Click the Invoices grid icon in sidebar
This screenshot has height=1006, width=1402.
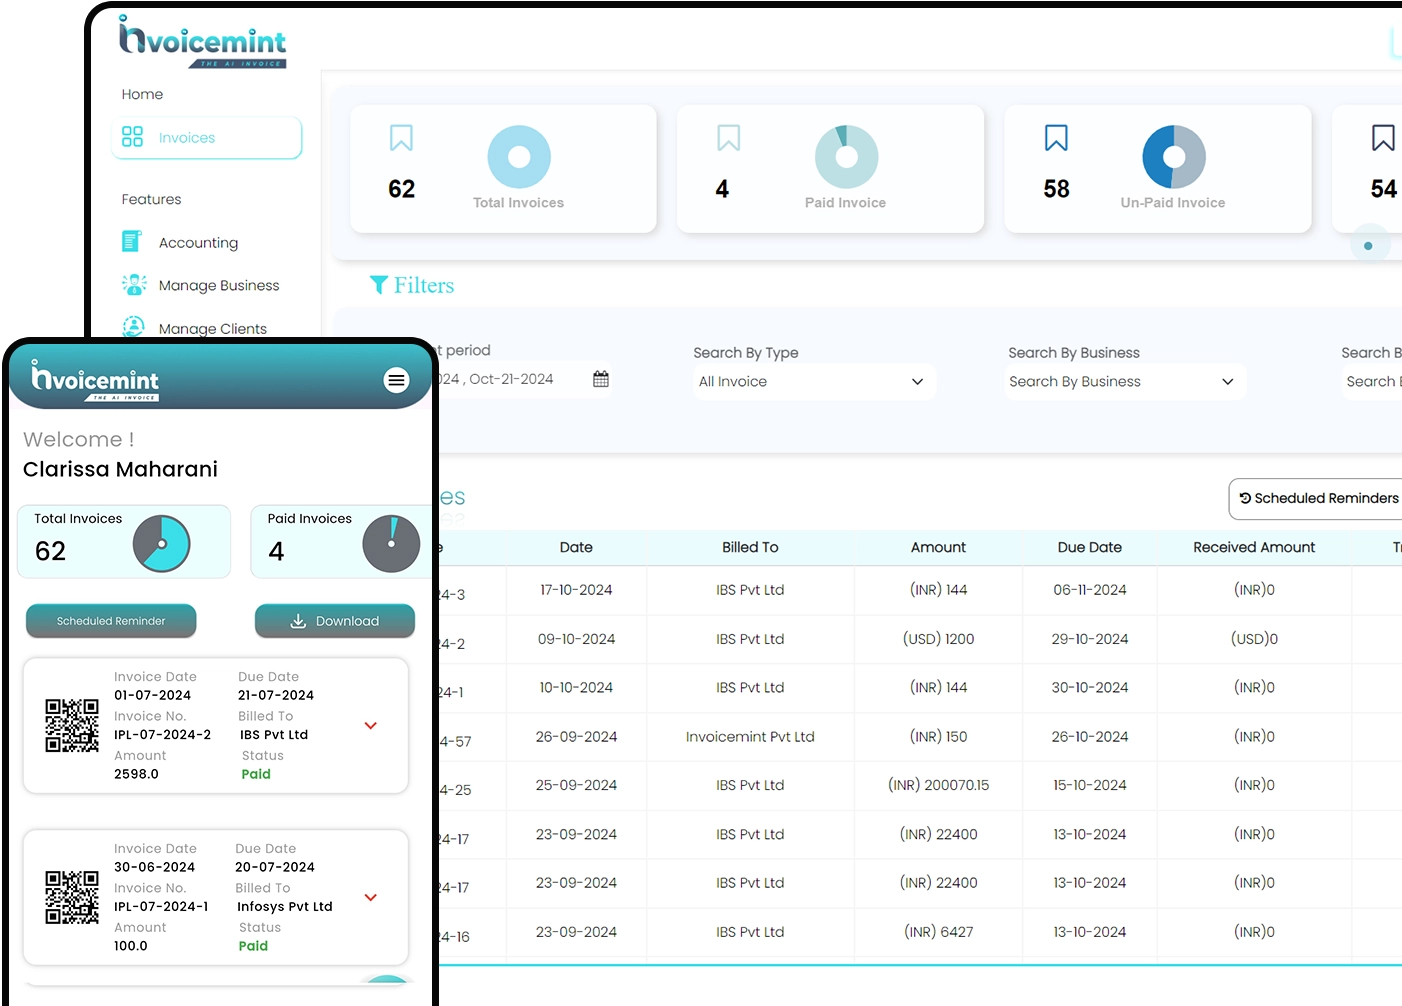pyautogui.click(x=132, y=137)
